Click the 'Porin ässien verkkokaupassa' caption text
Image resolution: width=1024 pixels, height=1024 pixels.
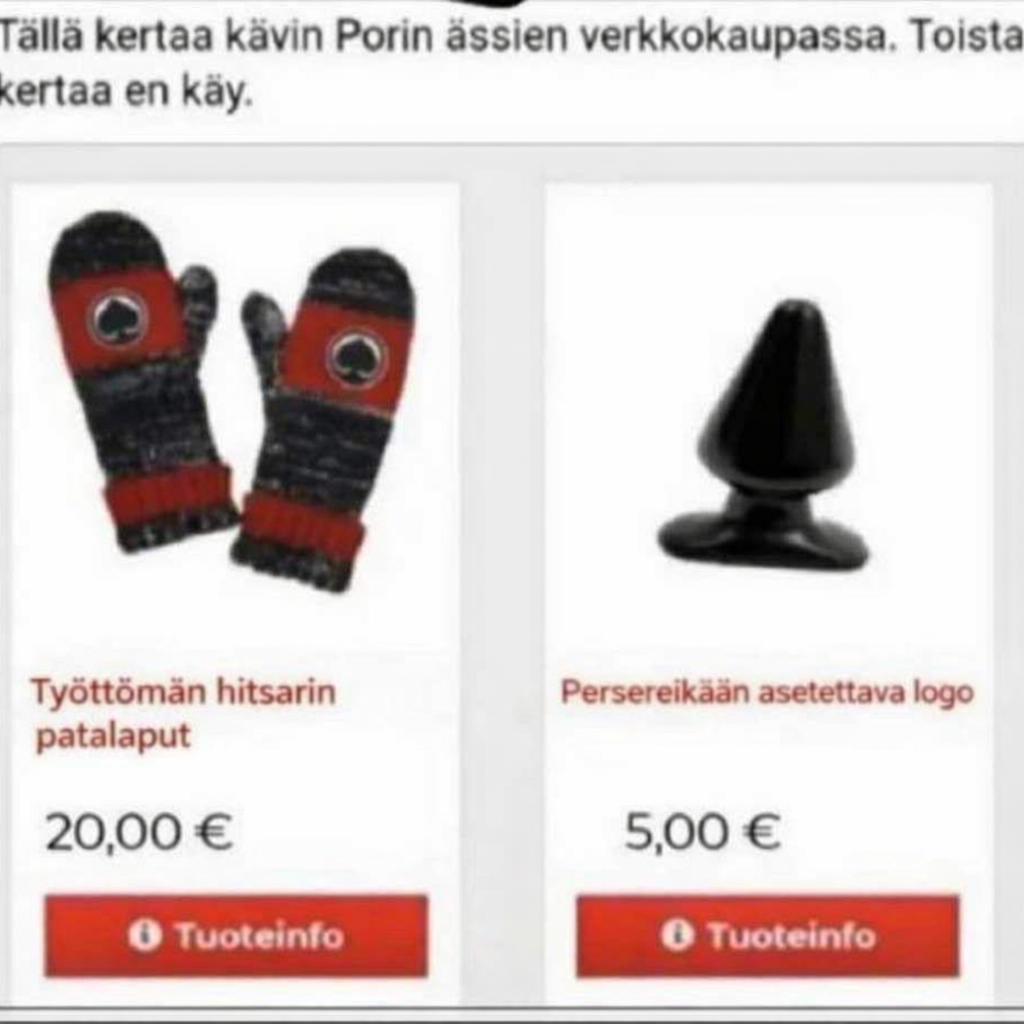tap(612, 37)
